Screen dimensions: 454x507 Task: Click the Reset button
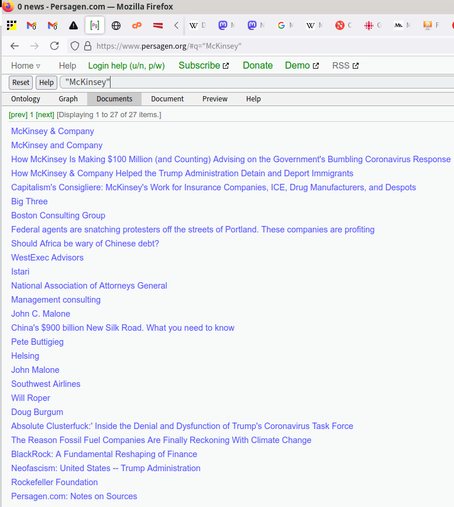(x=21, y=82)
